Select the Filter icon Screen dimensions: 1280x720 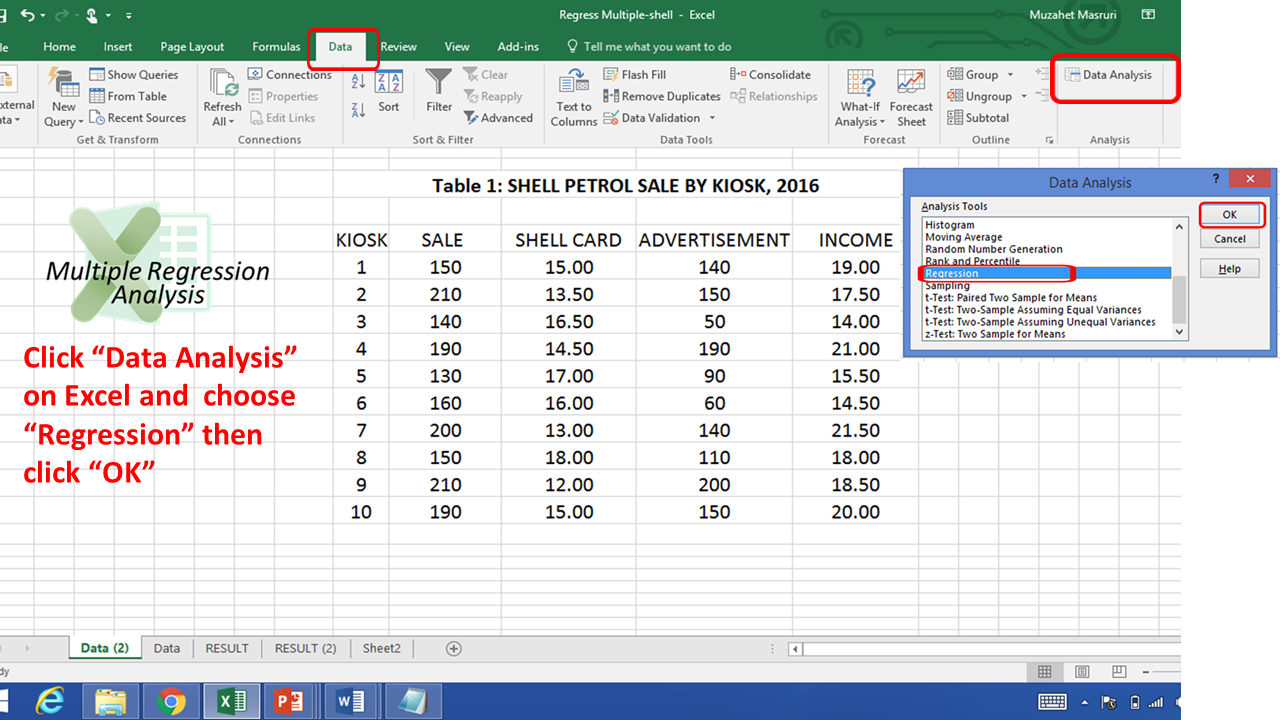[438, 95]
